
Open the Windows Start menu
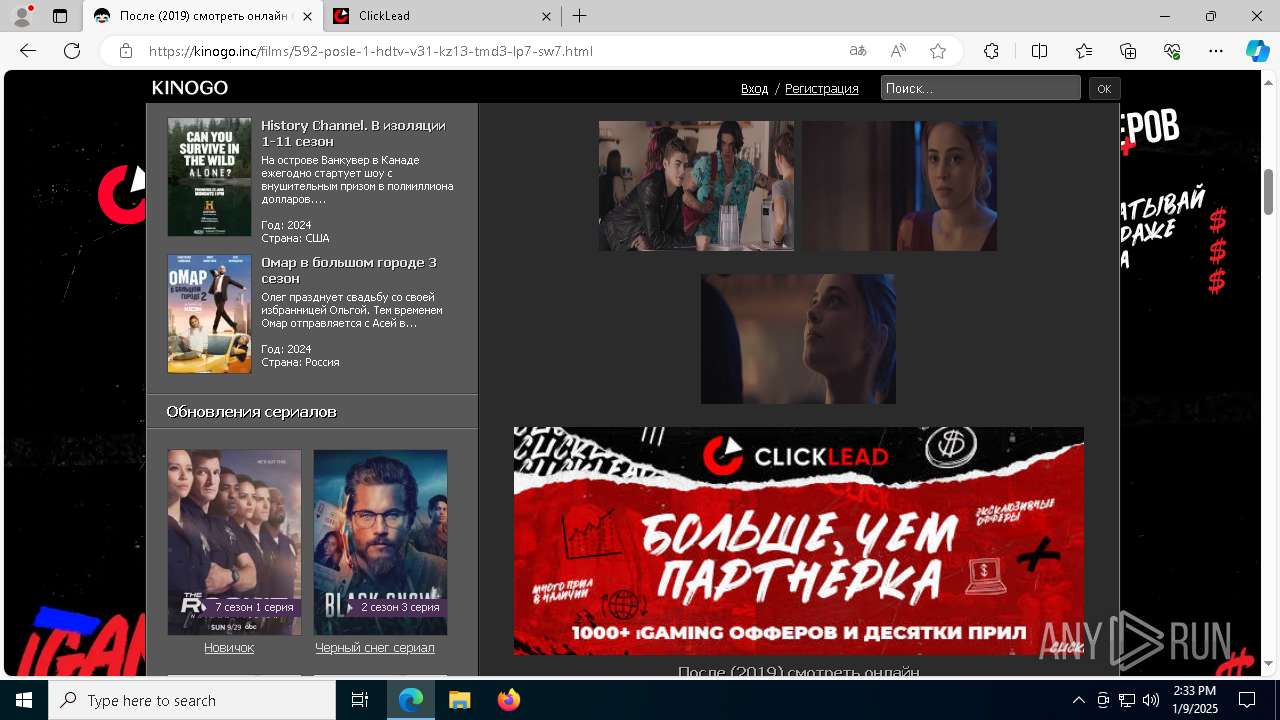click(x=24, y=700)
